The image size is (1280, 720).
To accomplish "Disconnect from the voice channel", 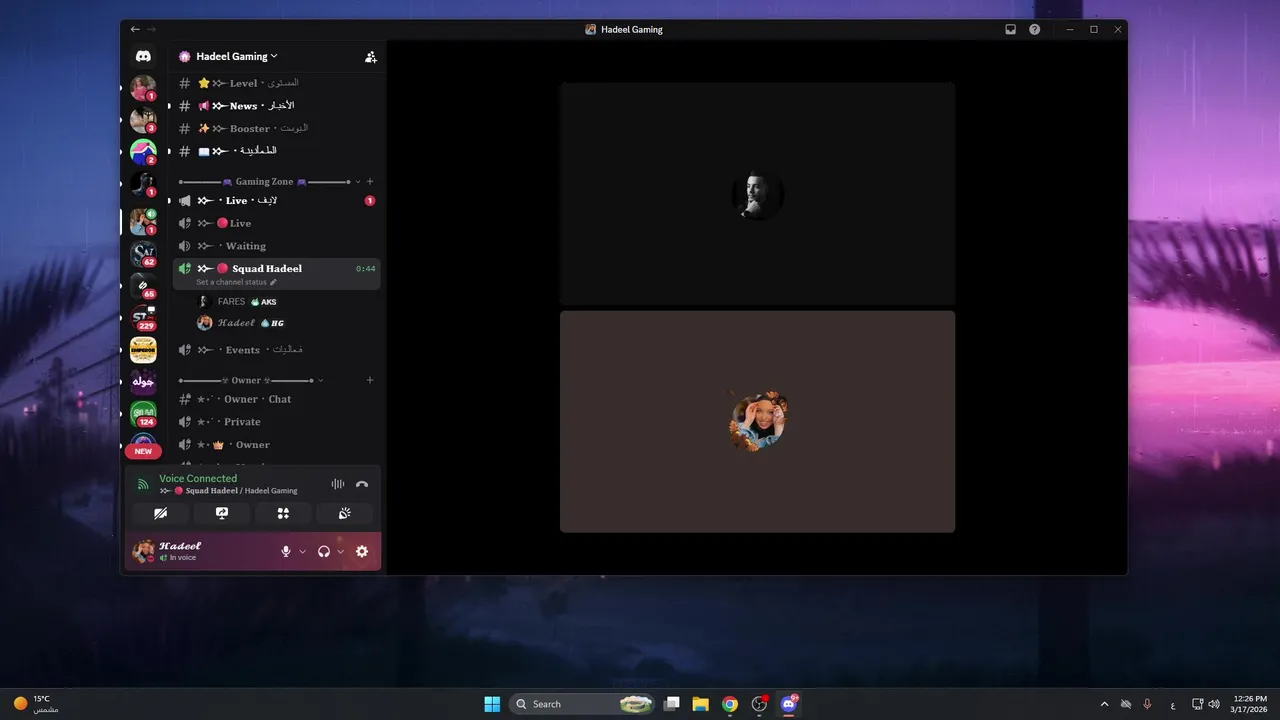I will click(x=362, y=484).
